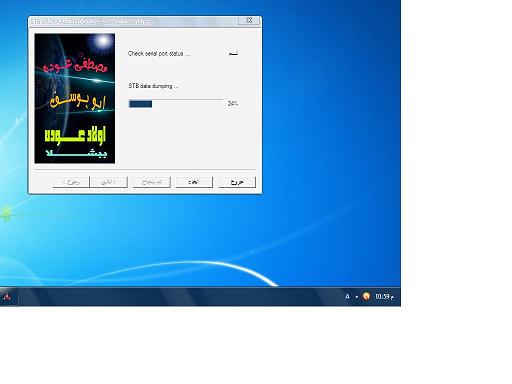This screenshot has width=512, height=384.
Task: Click the STB data dumping progress bar
Action: [176, 104]
